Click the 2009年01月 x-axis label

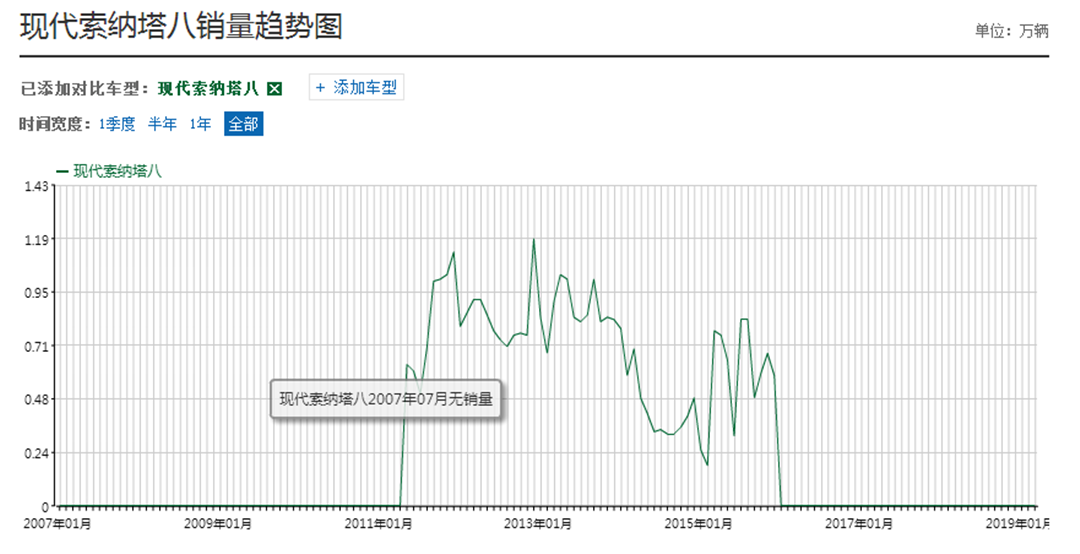218,523
